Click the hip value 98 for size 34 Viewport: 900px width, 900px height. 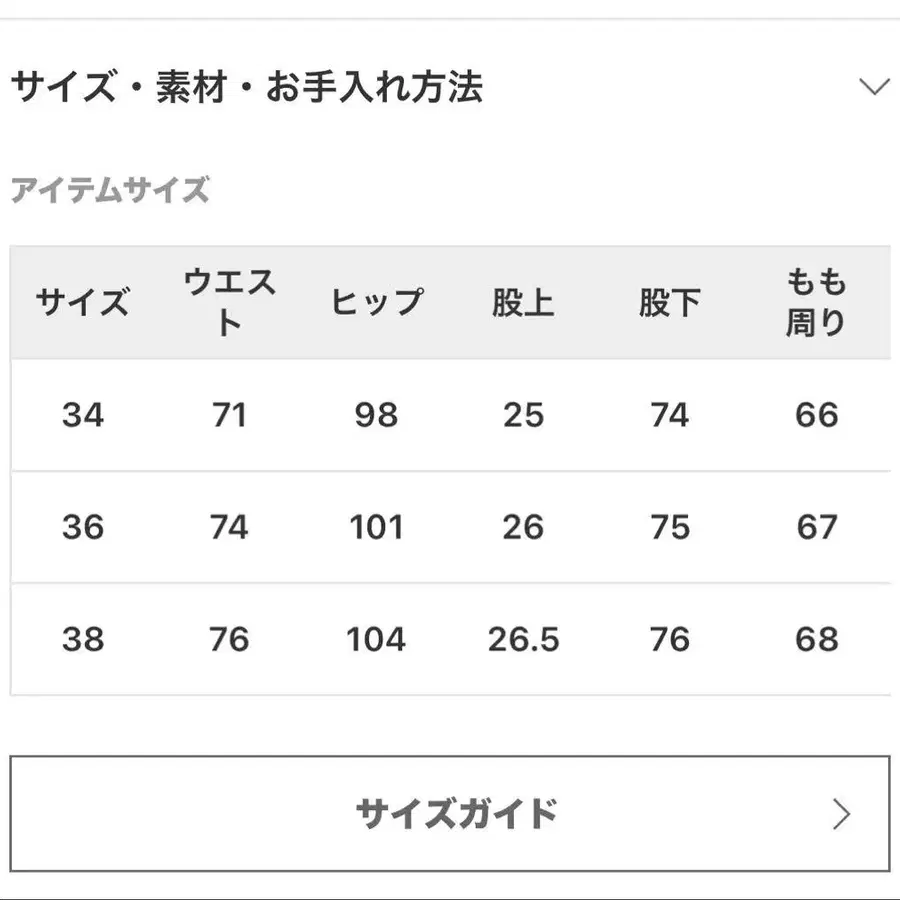(x=376, y=415)
